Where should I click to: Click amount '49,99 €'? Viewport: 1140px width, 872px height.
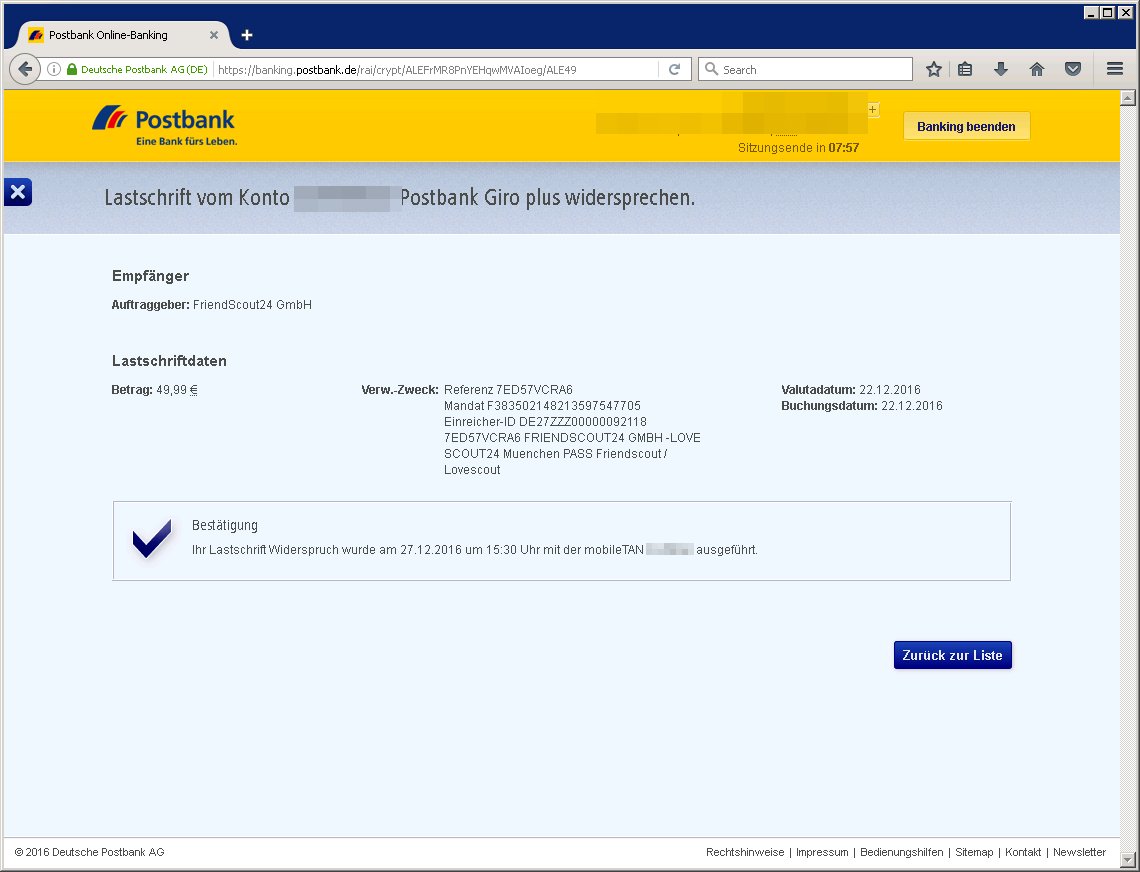point(177,390)
